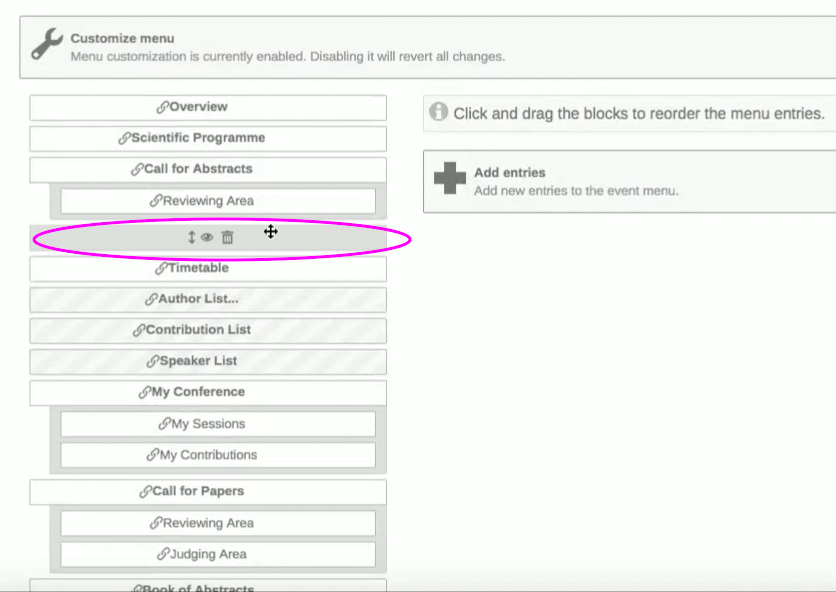
Task: Click the eye visibility icon in highlighted row
Action: point(207,237)
